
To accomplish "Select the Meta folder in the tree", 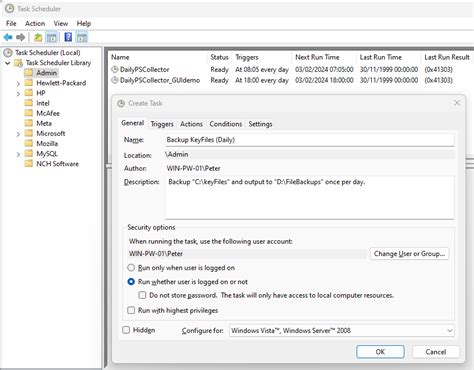I will point(44,123).
